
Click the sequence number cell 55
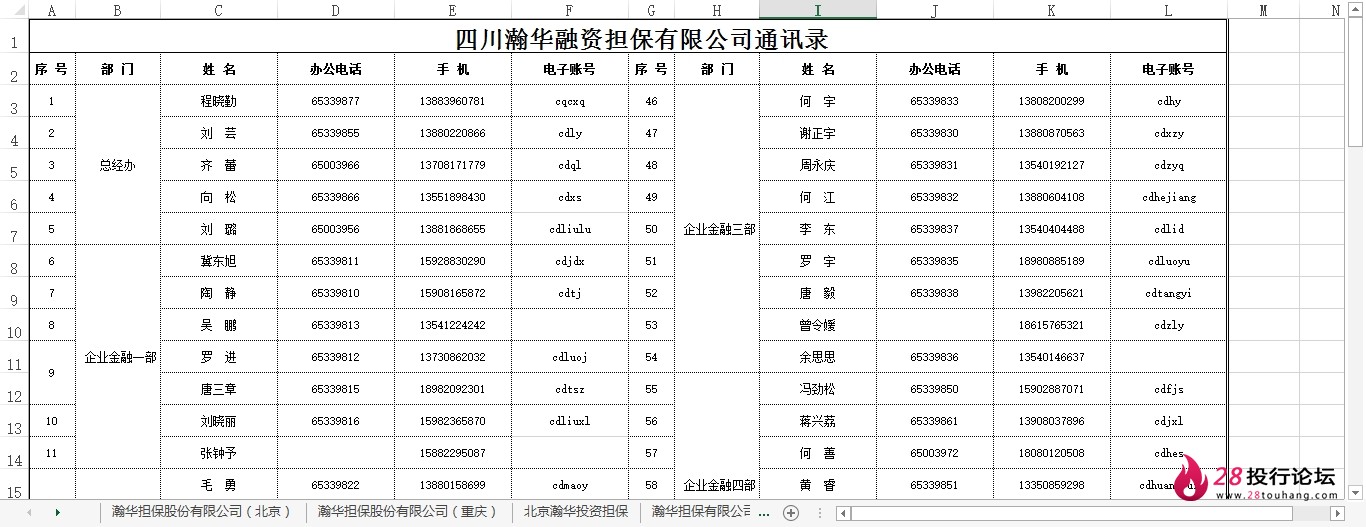(652, 389)
